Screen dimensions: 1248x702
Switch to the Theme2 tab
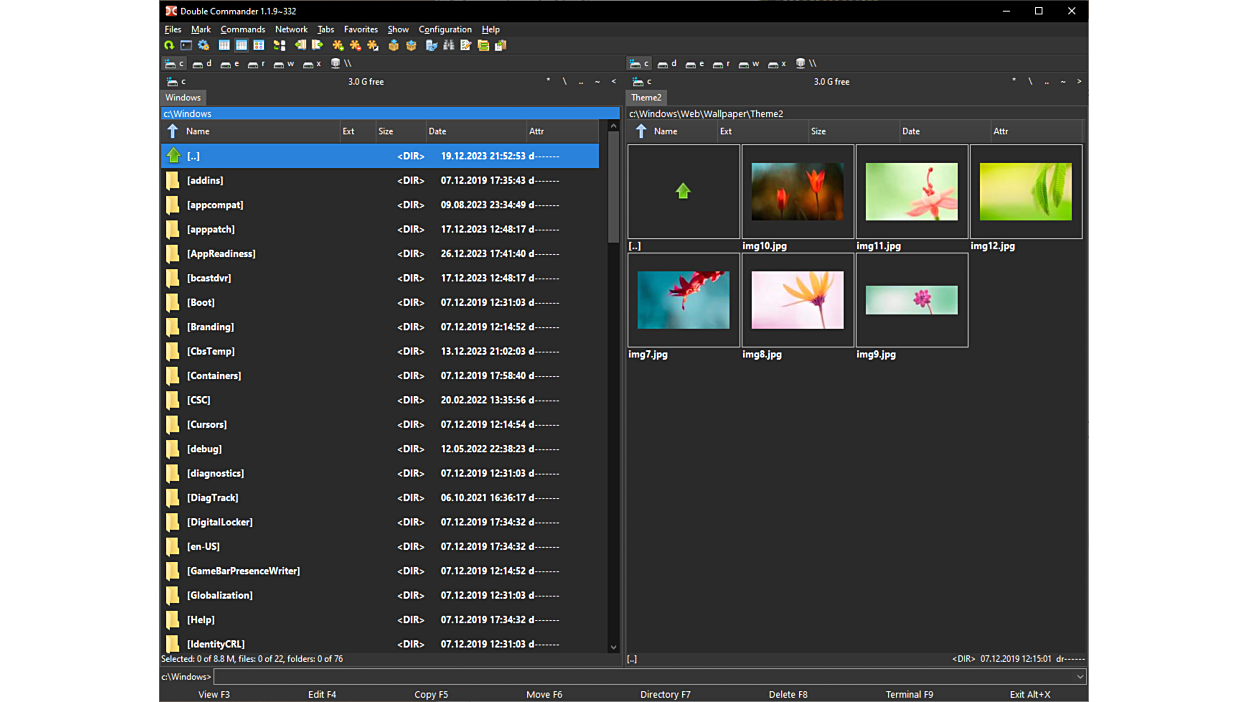(x=645, y=98)
